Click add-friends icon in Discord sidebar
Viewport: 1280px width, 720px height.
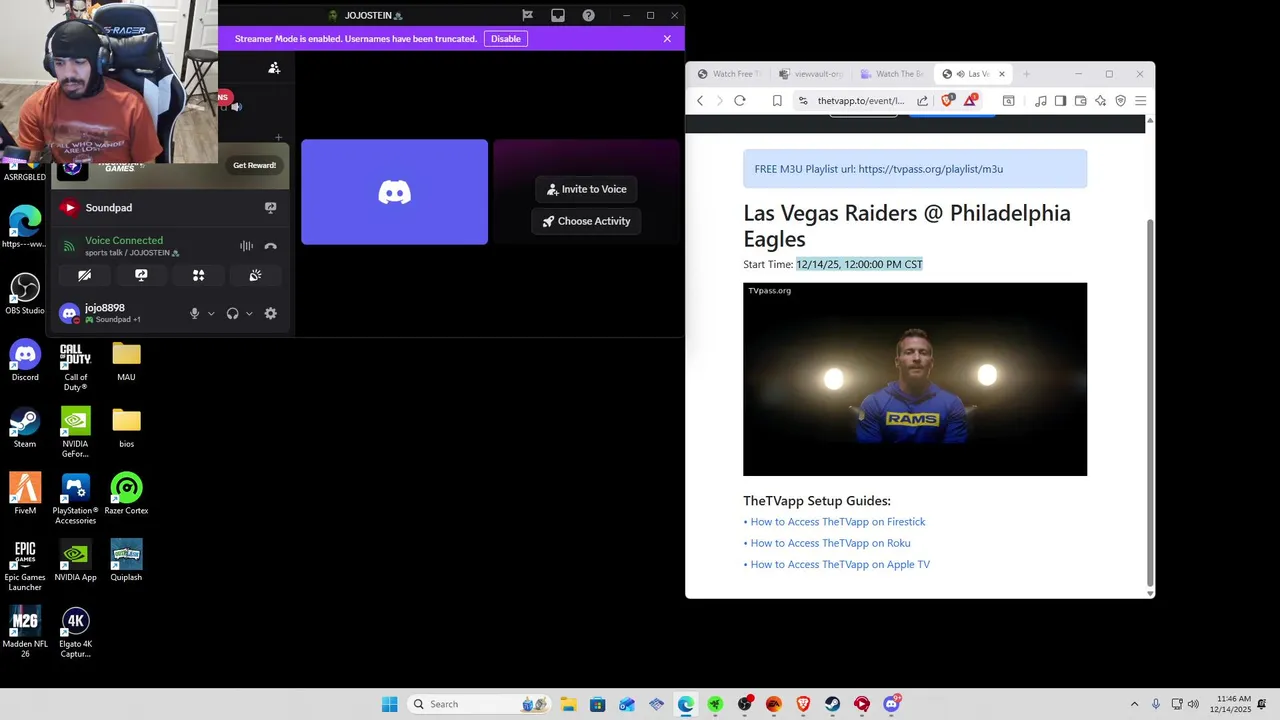274,68
